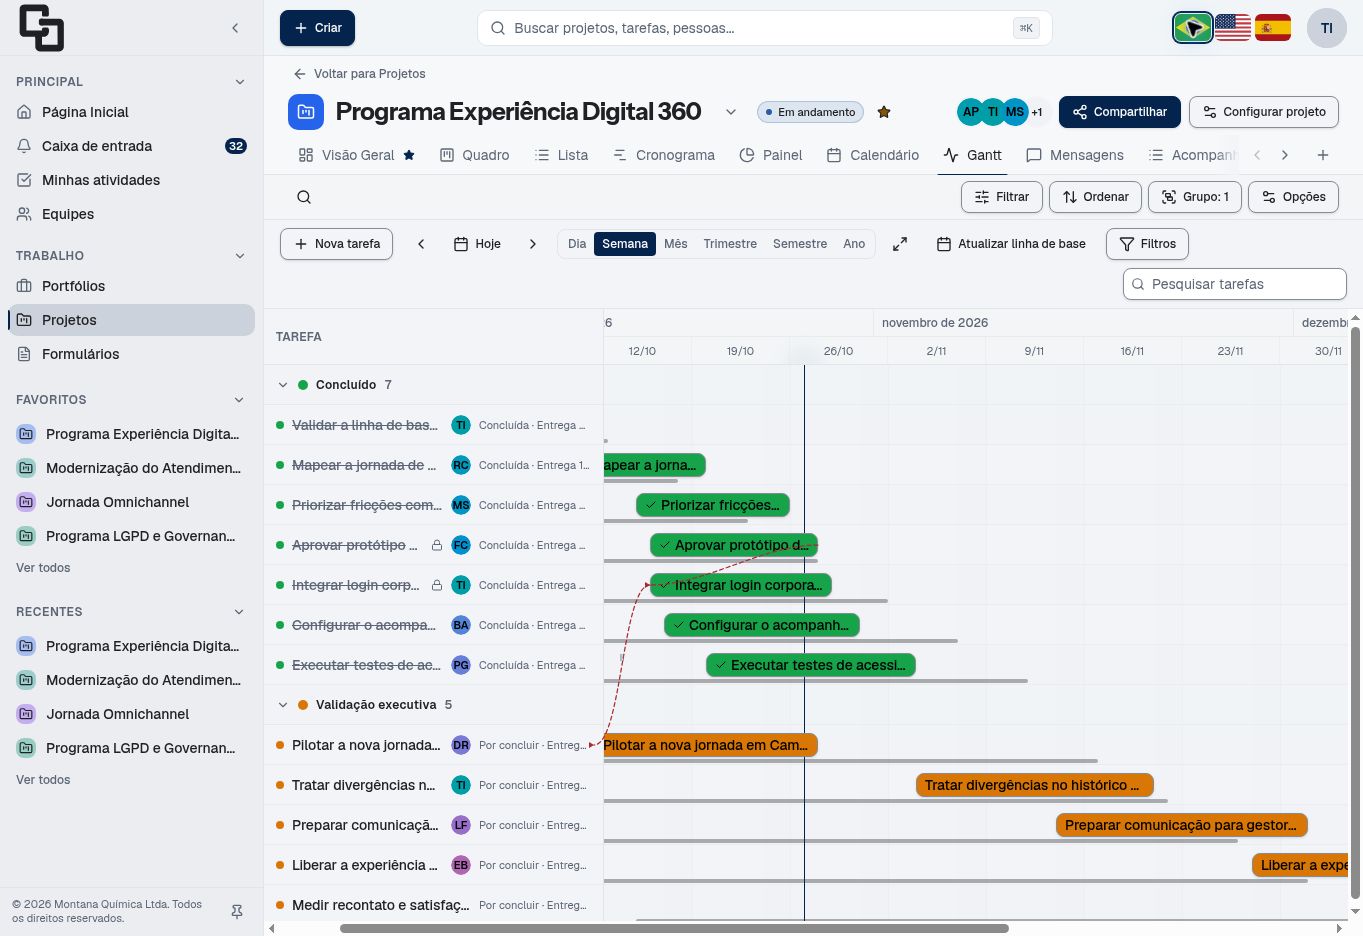Click the search magnifier icon below tabs
Screen dimensions: 1363x936
click(304, 197)
